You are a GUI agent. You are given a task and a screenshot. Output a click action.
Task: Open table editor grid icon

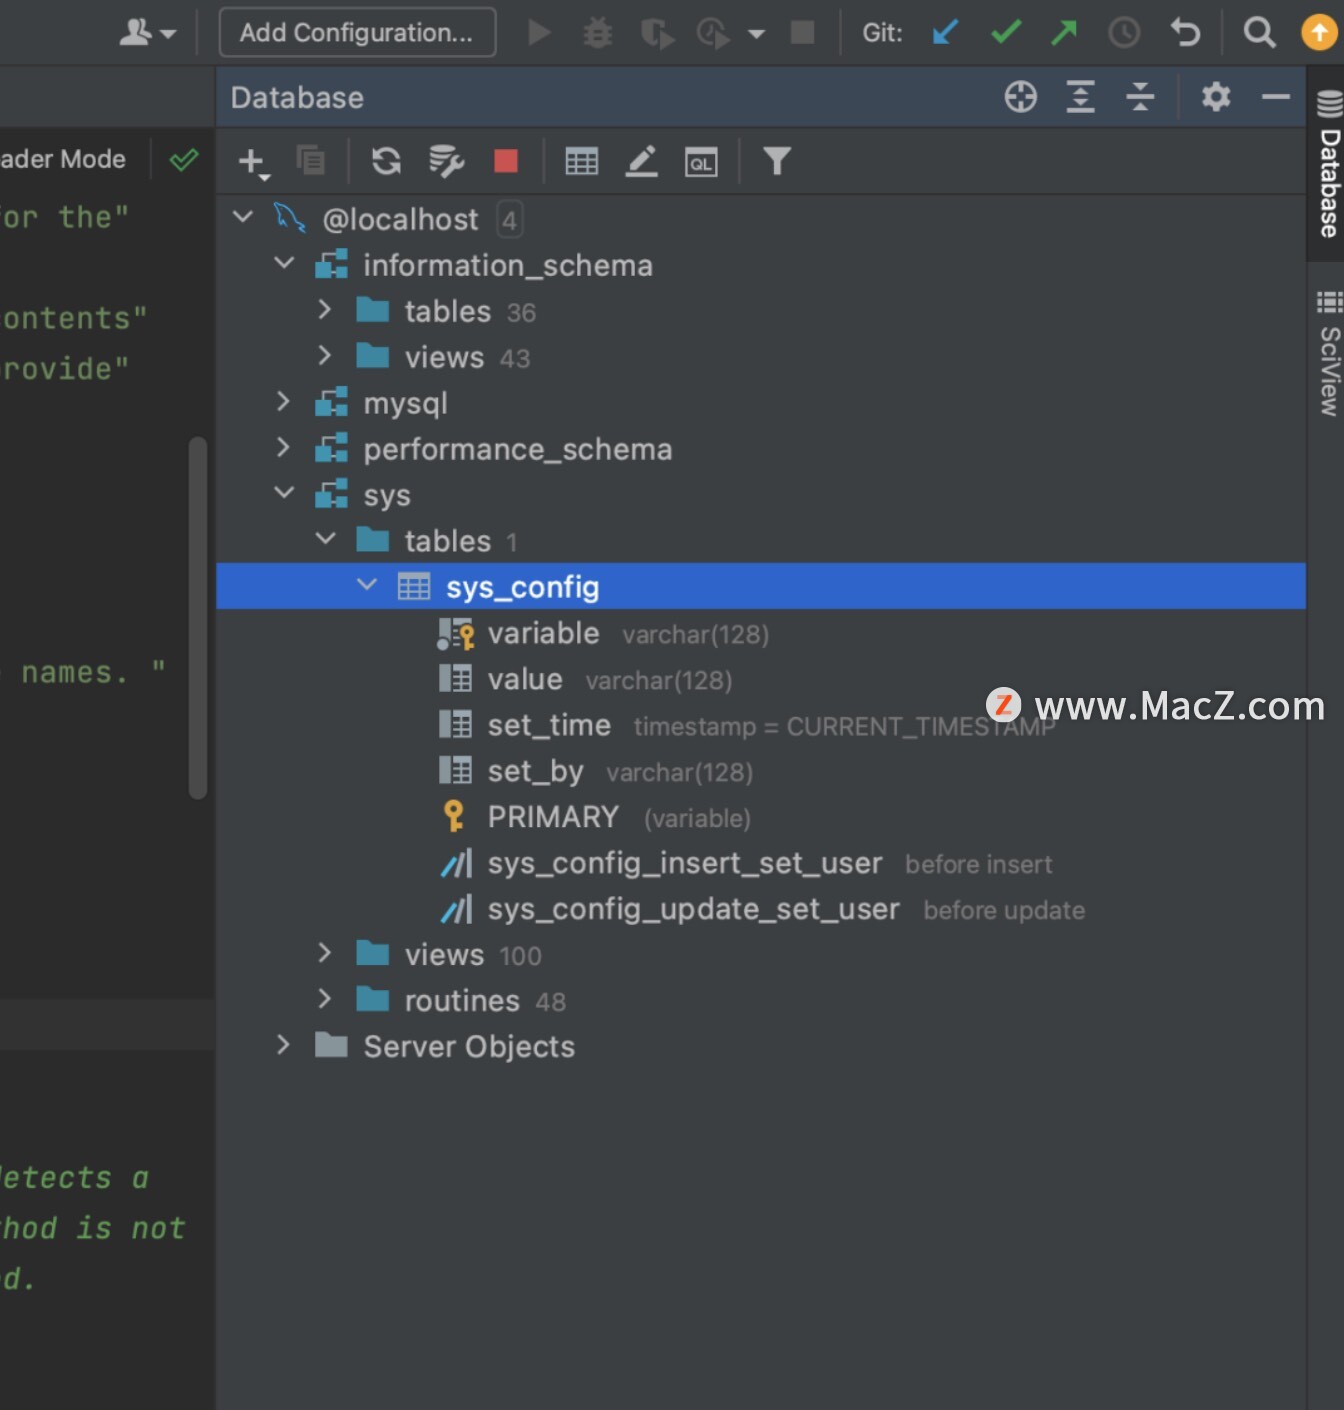(x=582, y=161)
